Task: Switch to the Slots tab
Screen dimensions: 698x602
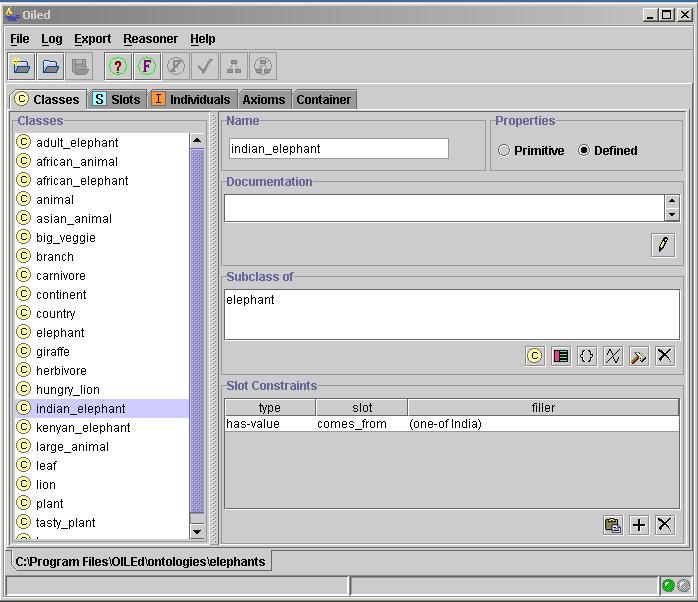Action: pyautogui.click(x=118, y=99)
